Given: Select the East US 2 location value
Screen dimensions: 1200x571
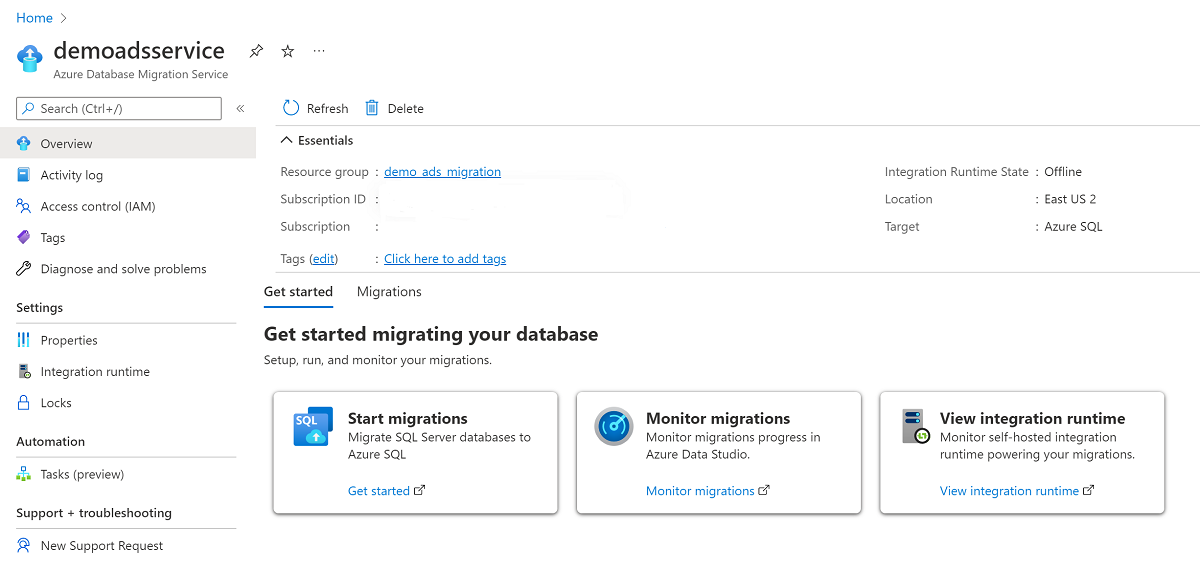Looking at the screenshot, I should tap(1070, 199).
